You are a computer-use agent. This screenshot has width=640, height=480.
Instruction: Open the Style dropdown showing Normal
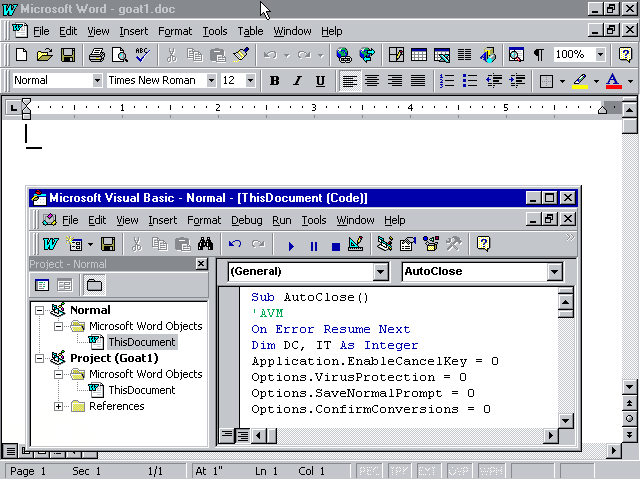click(x=97, y=80)
